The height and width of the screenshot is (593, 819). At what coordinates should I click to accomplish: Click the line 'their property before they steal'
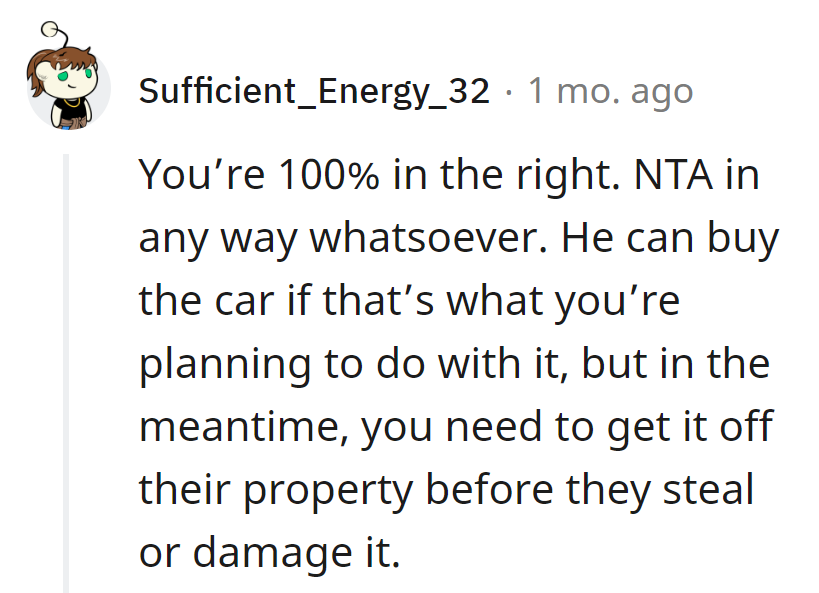(445, 490)
